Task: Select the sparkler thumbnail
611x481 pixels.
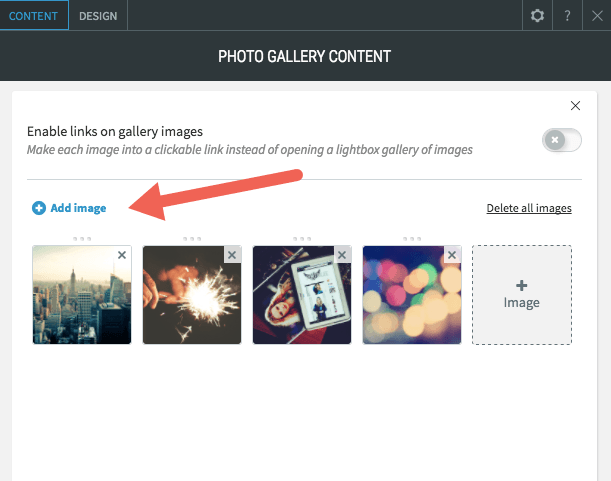Action: pos(192,295)
